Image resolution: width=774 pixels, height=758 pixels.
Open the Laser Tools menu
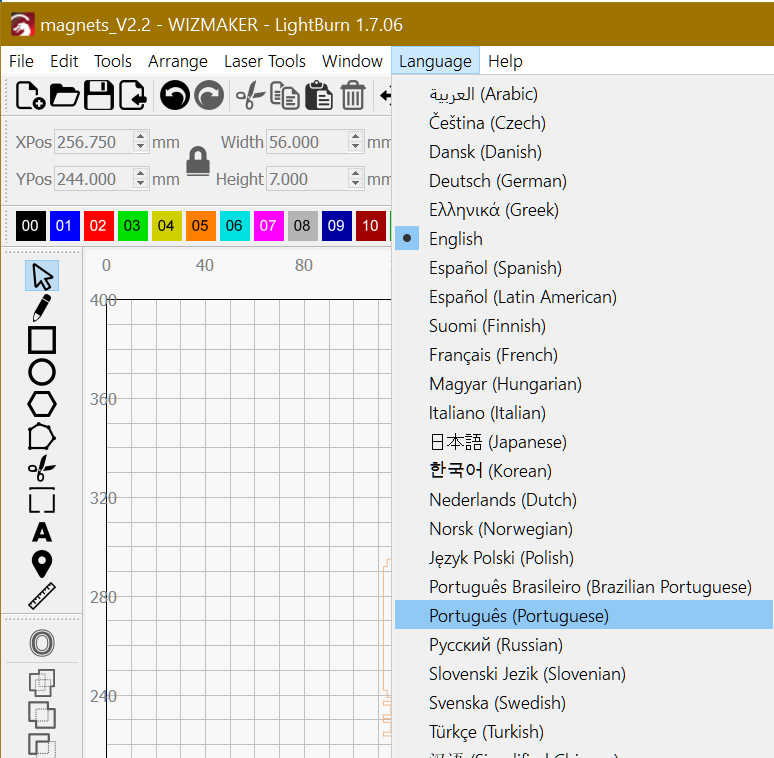point(265,61)
